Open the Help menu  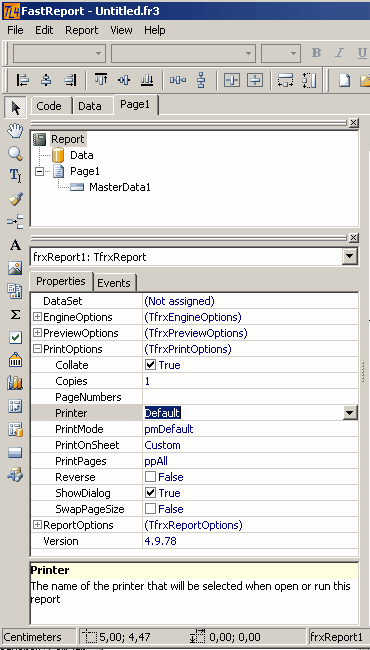(x=155, y=30)
